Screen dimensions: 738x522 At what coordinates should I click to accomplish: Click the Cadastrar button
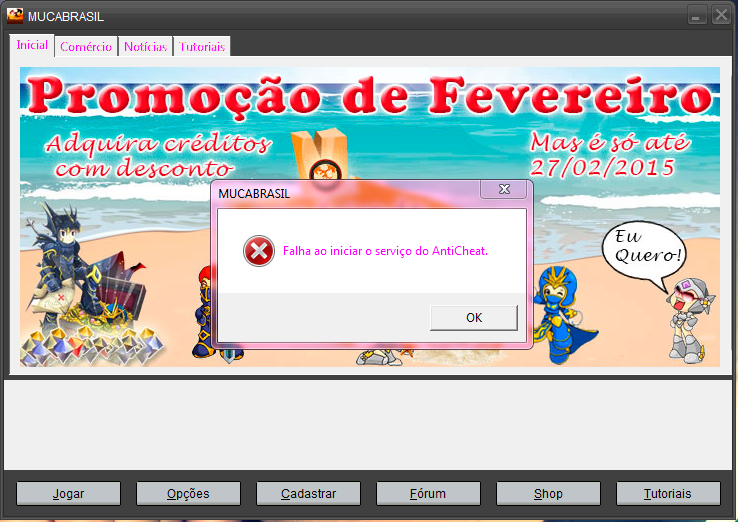pyautogui.click(x=308, y=494)
